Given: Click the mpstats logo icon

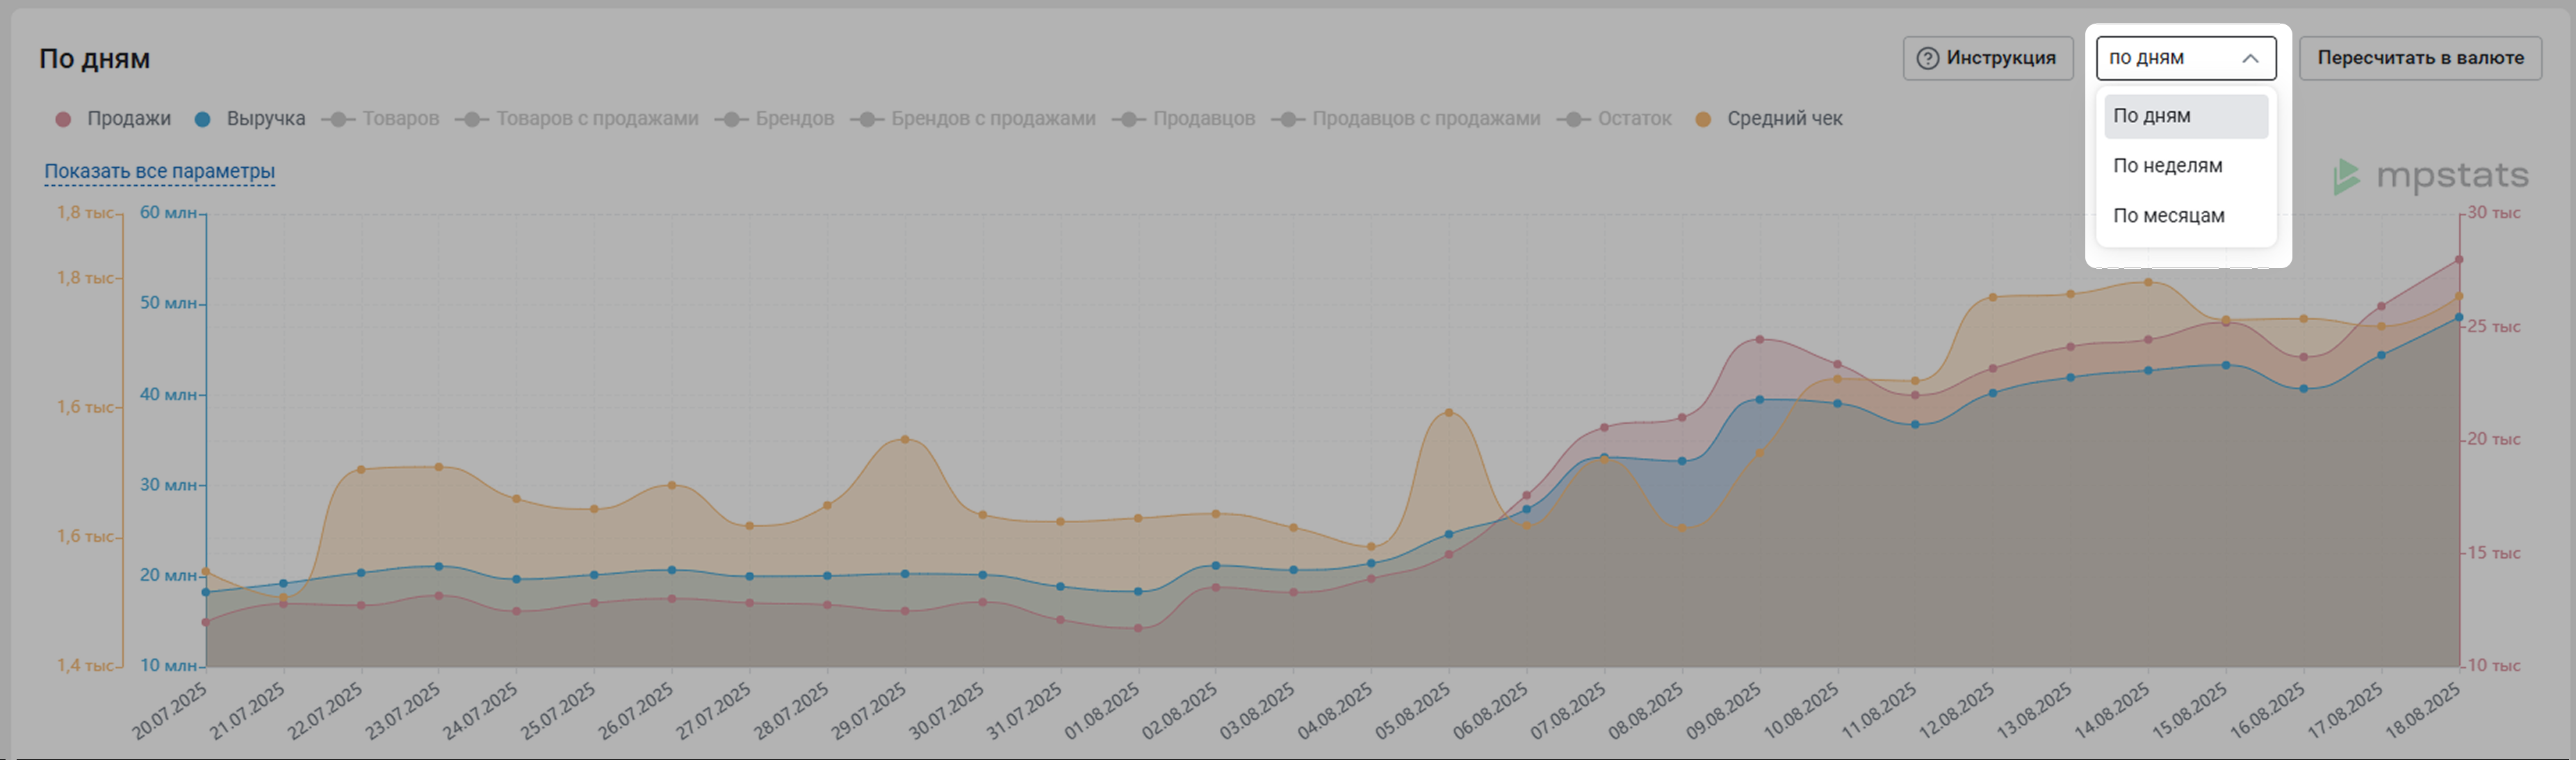Looking at the screenshot, I should click(2346, 177).
